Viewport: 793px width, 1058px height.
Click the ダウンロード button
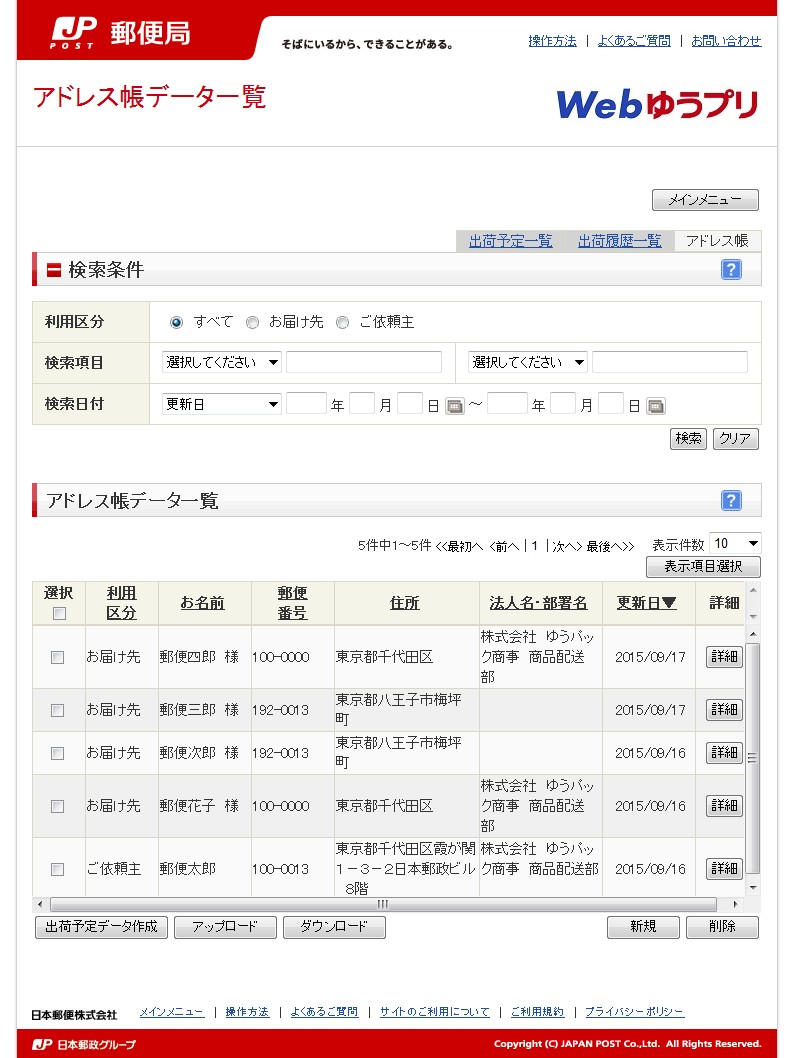coord(334,927)
